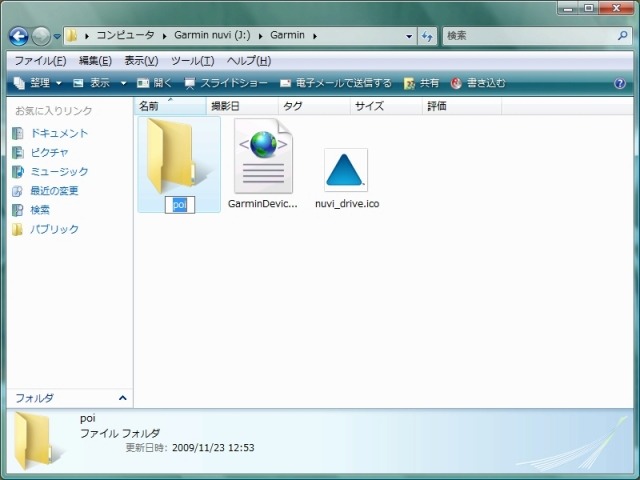Start スライドショー from the toolbar

click(x=226, y=83)
